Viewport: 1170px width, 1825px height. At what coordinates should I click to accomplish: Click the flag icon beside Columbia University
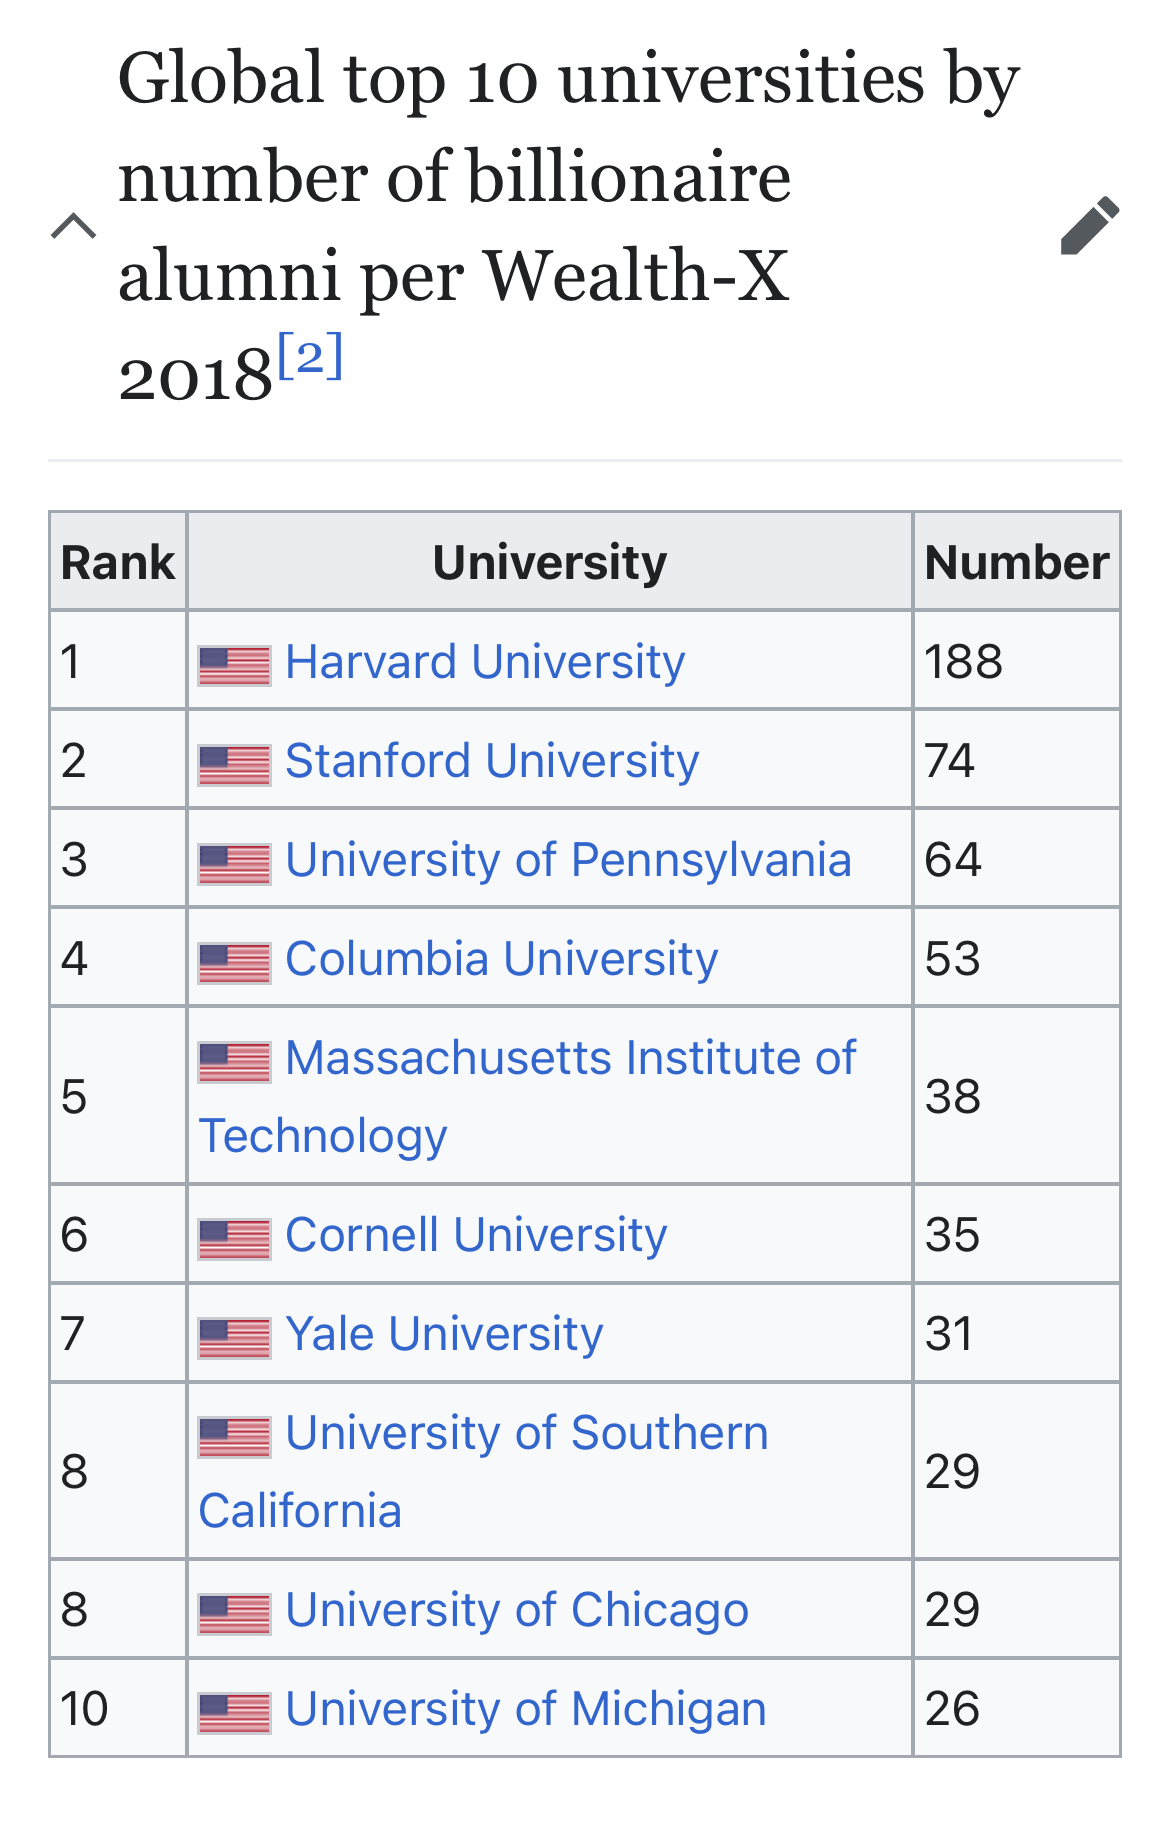tap(234, 962)
